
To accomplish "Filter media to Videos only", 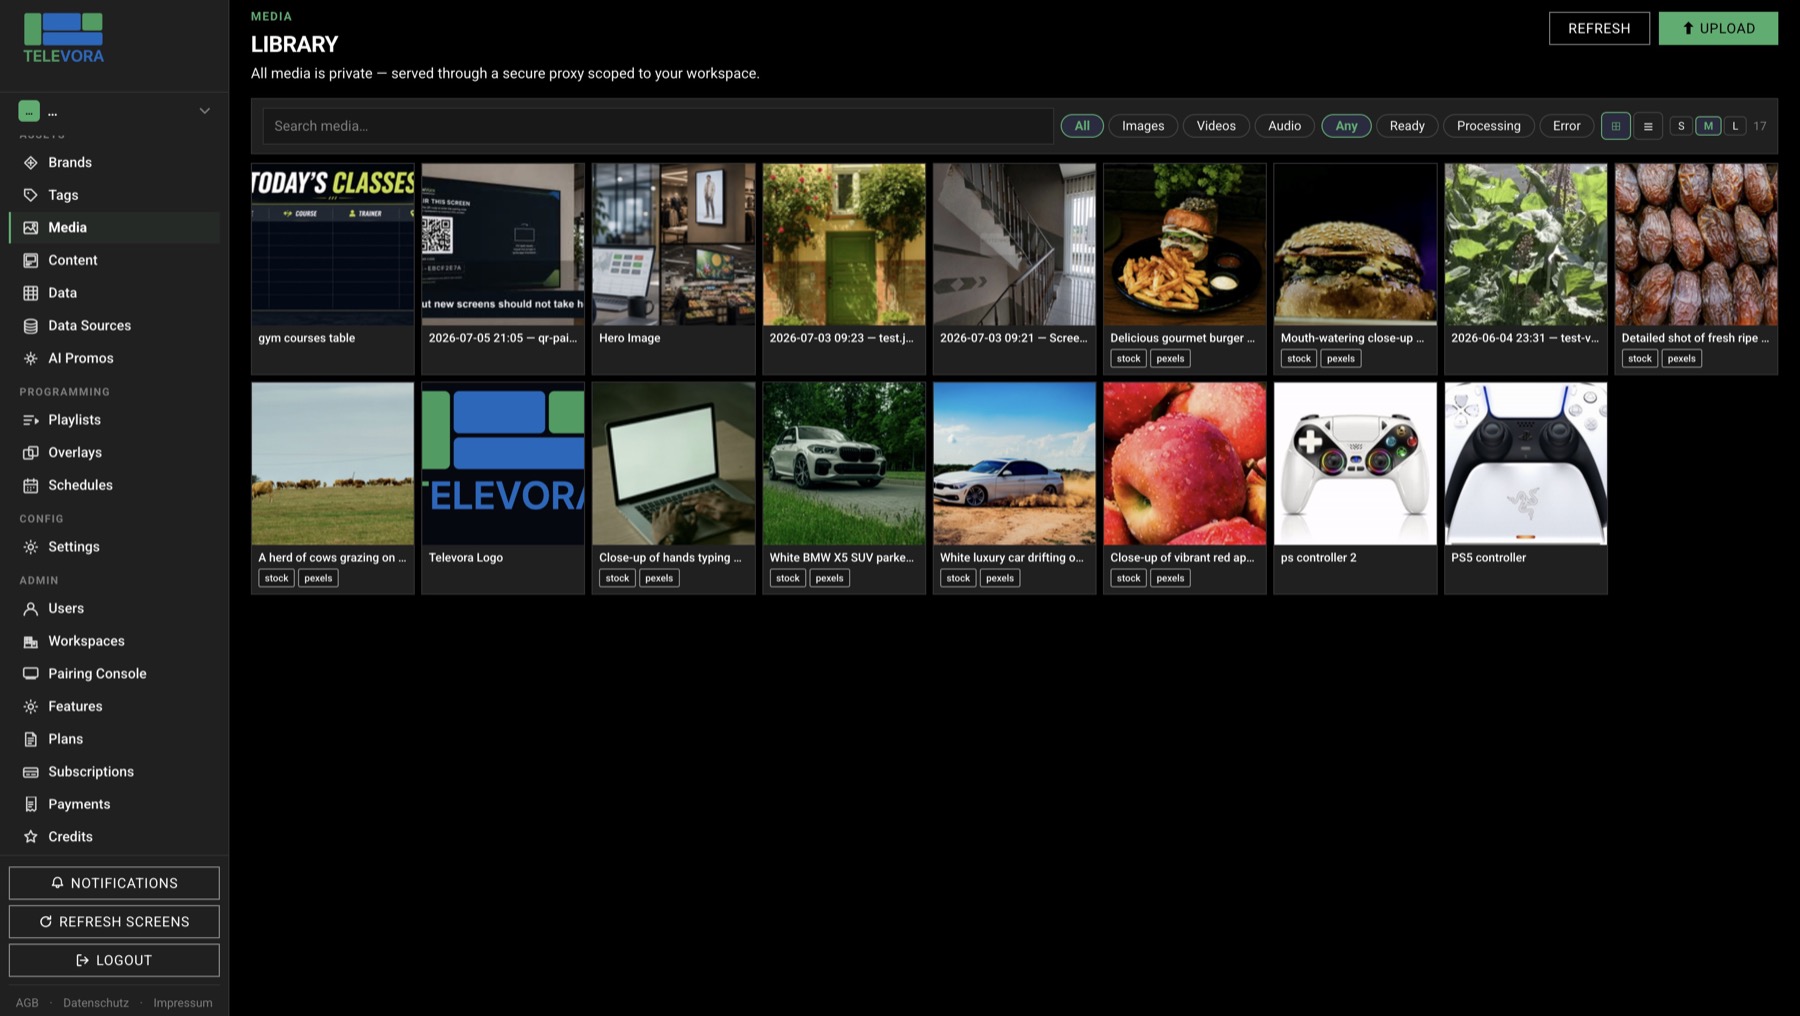I will pyautogui.click(x=1216, y=126).
